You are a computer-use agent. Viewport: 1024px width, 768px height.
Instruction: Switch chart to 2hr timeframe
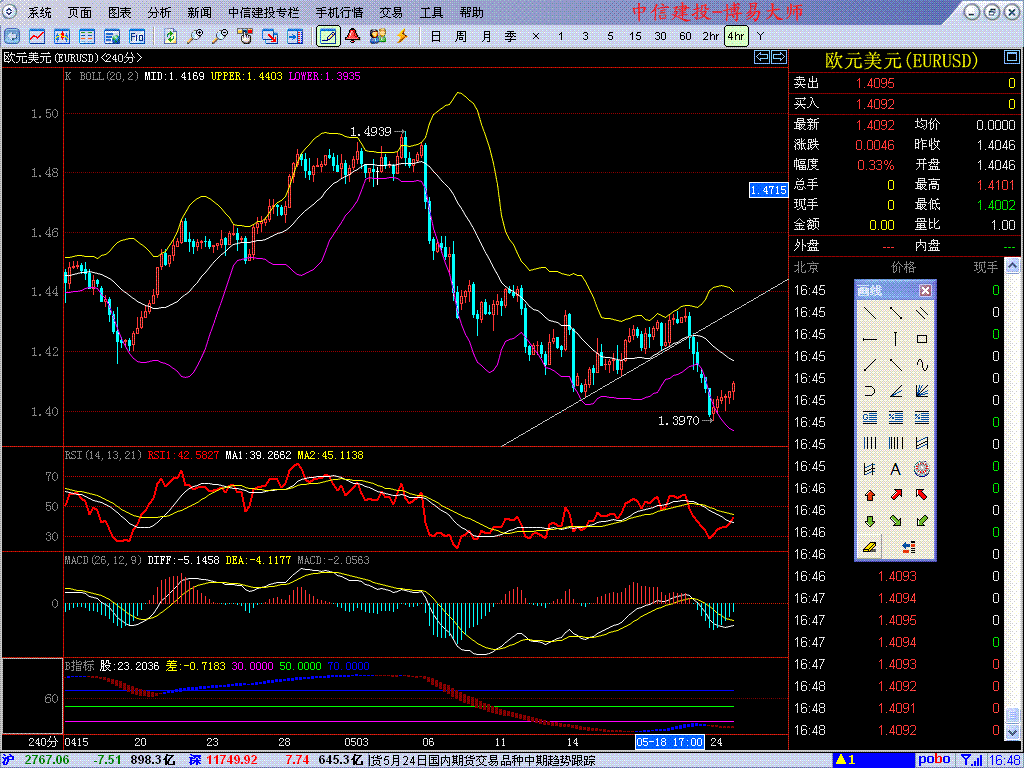pyautogui.click(x=710, y=36)
